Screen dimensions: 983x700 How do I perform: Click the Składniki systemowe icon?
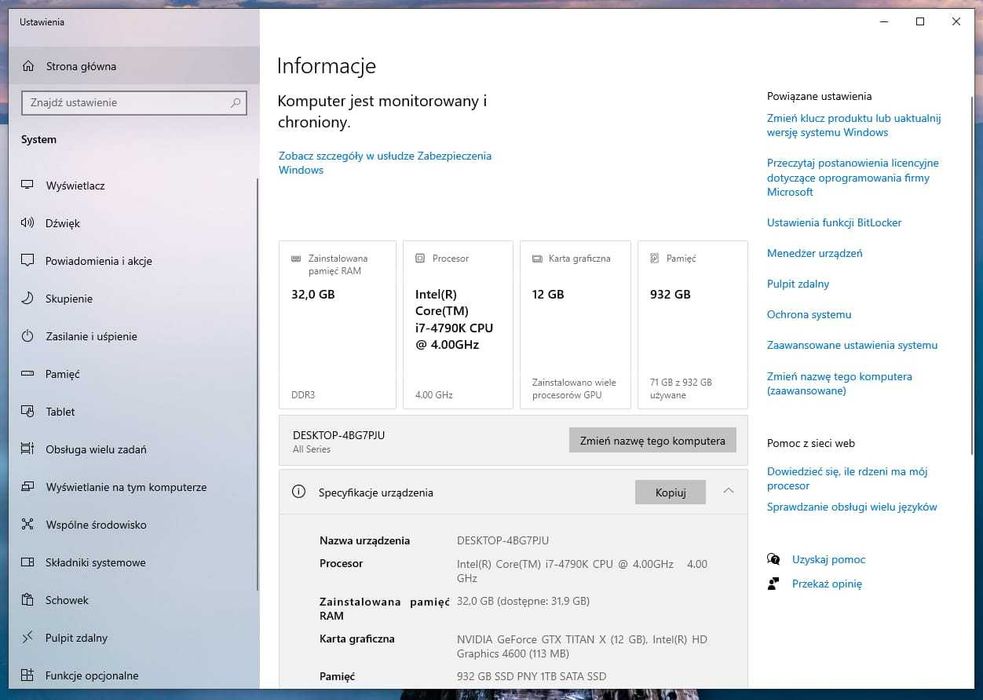coord(27,562)
